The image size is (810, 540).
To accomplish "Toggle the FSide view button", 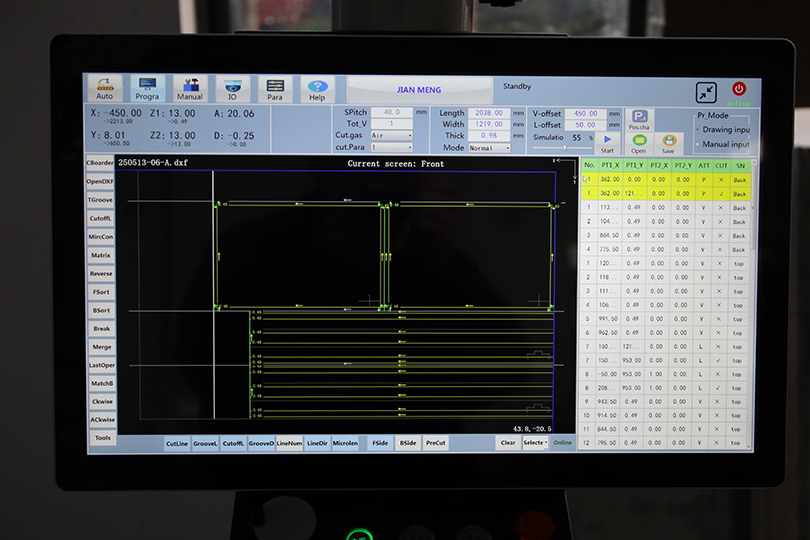I will click(x=380, y=442).
